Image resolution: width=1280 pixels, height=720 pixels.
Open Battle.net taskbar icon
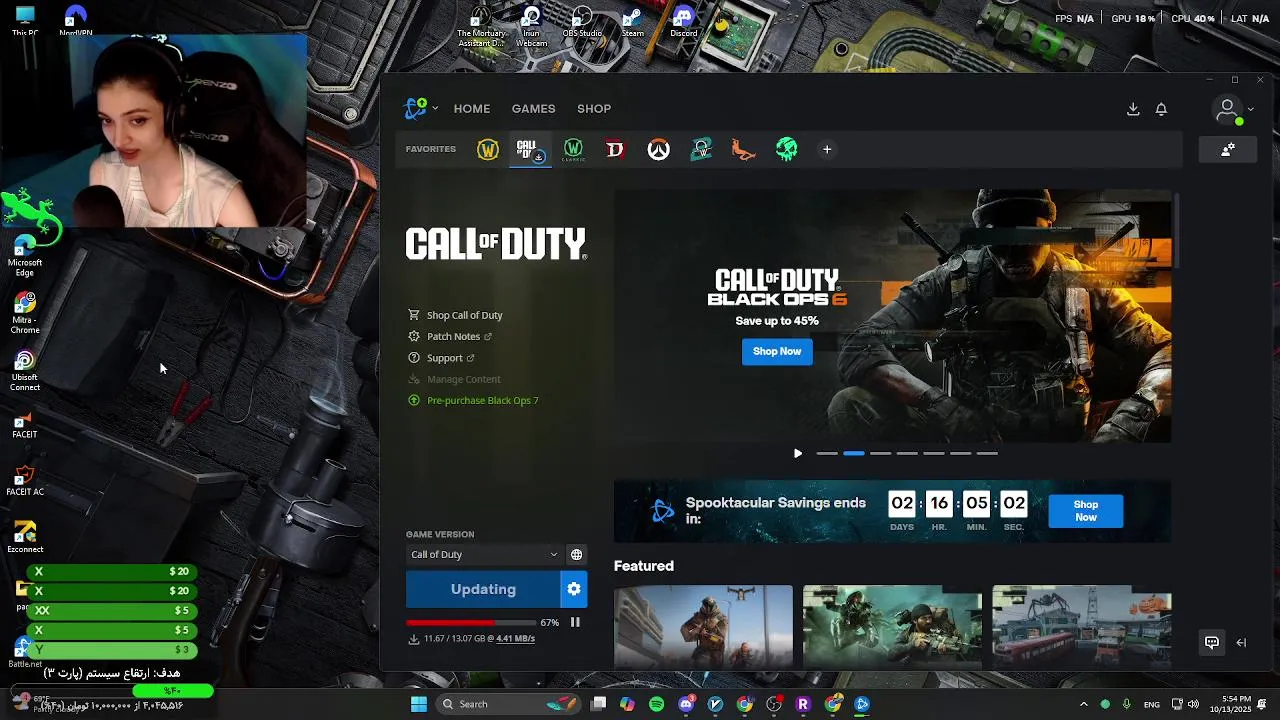[862, 704]
